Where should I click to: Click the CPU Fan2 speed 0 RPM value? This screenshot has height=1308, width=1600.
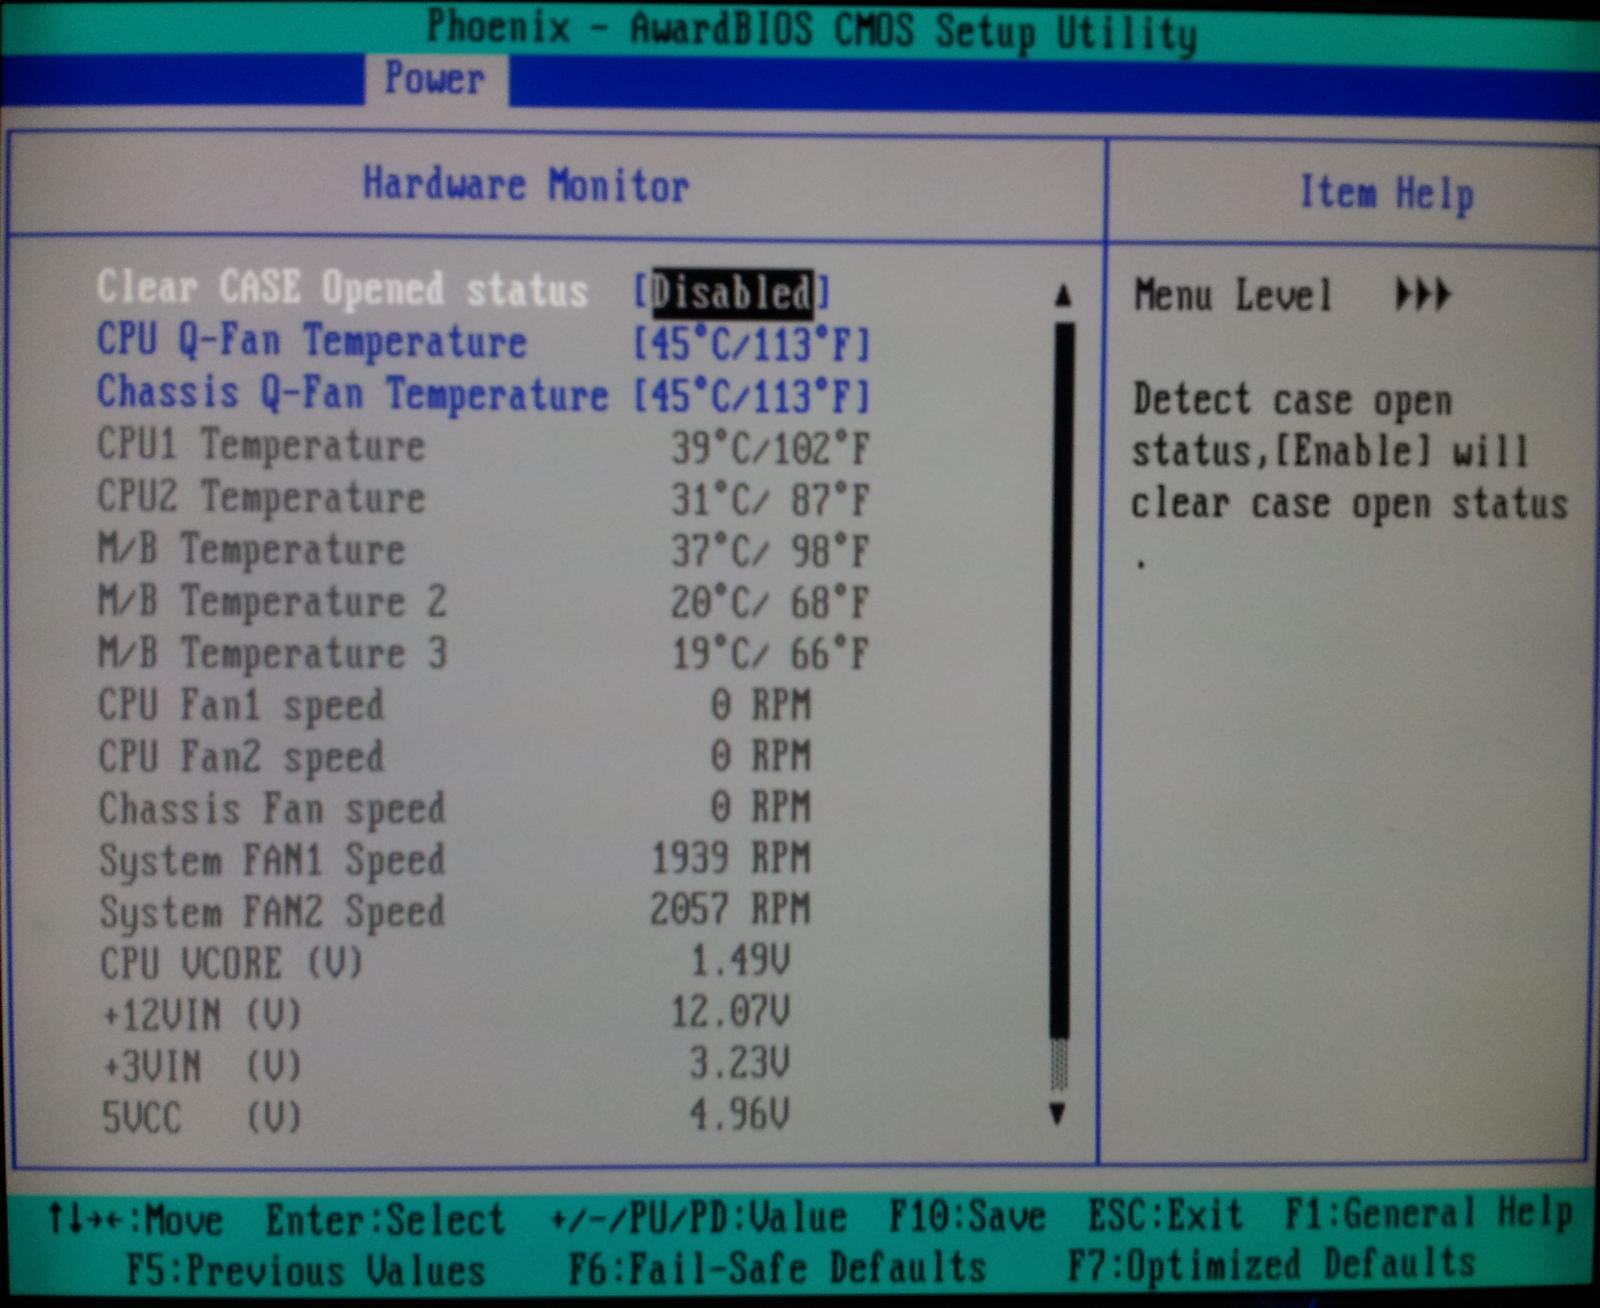[x=761, y=757]
